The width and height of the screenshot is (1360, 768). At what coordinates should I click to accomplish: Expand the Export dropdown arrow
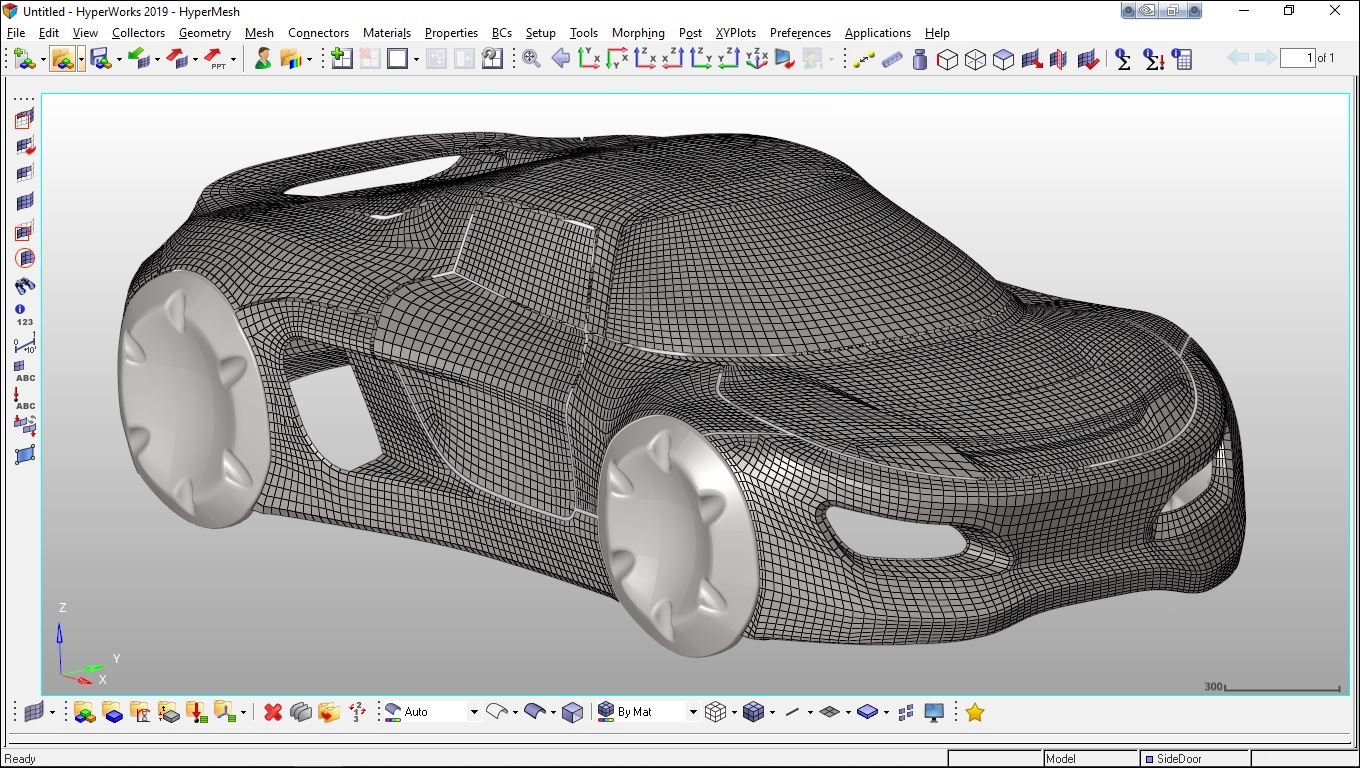[195, 59]
